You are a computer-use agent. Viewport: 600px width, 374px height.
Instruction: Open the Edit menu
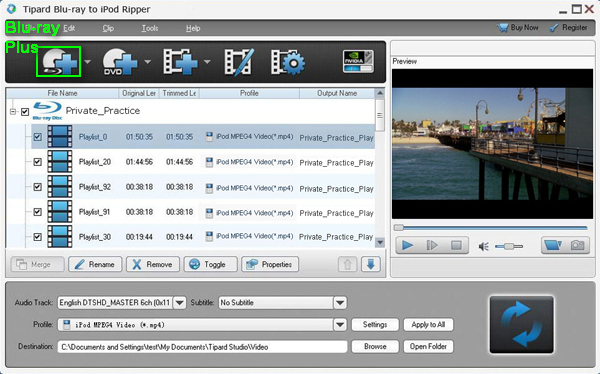click(x=69, y=28)
